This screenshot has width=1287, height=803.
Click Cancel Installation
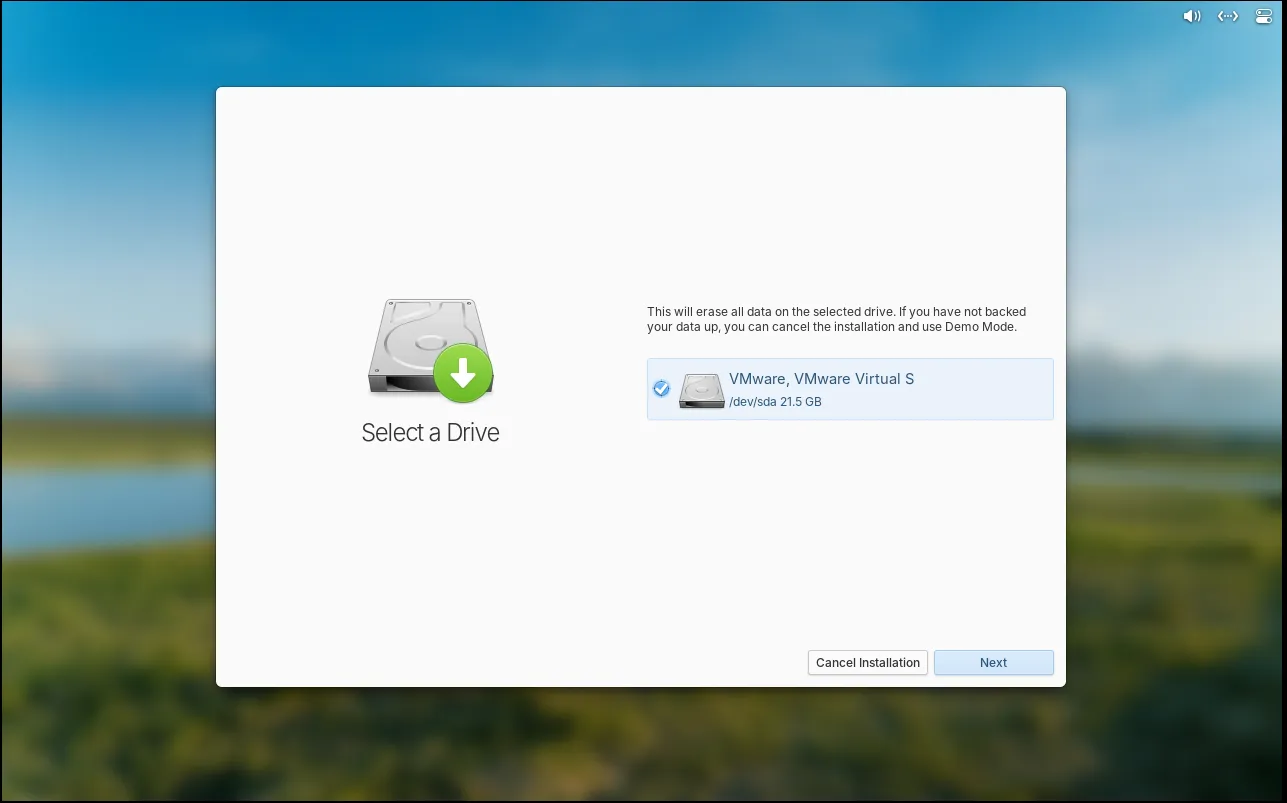[867, 663]
